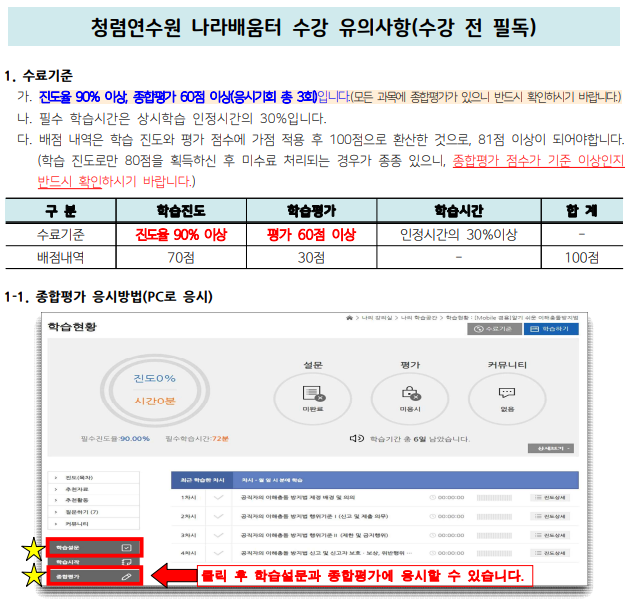This screenshot has height=602, width=627.
Task: Click the 100점 total cell
Action: tap(582, 257)
